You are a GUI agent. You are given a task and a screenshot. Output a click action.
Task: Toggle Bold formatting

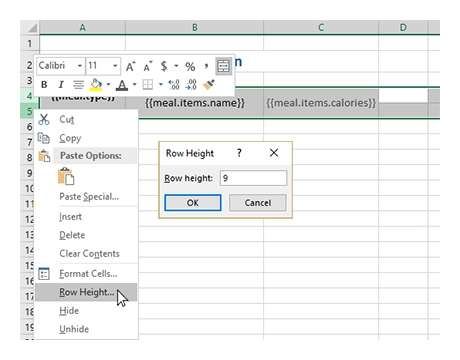[44, 85]
